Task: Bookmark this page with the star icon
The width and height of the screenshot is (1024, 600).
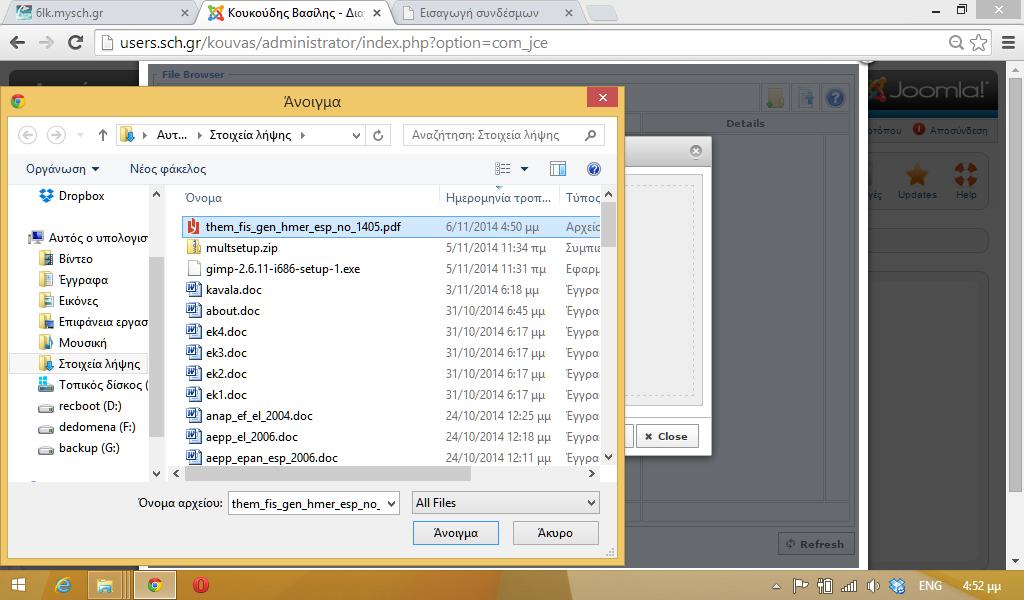Action: (x=978, y=42)
